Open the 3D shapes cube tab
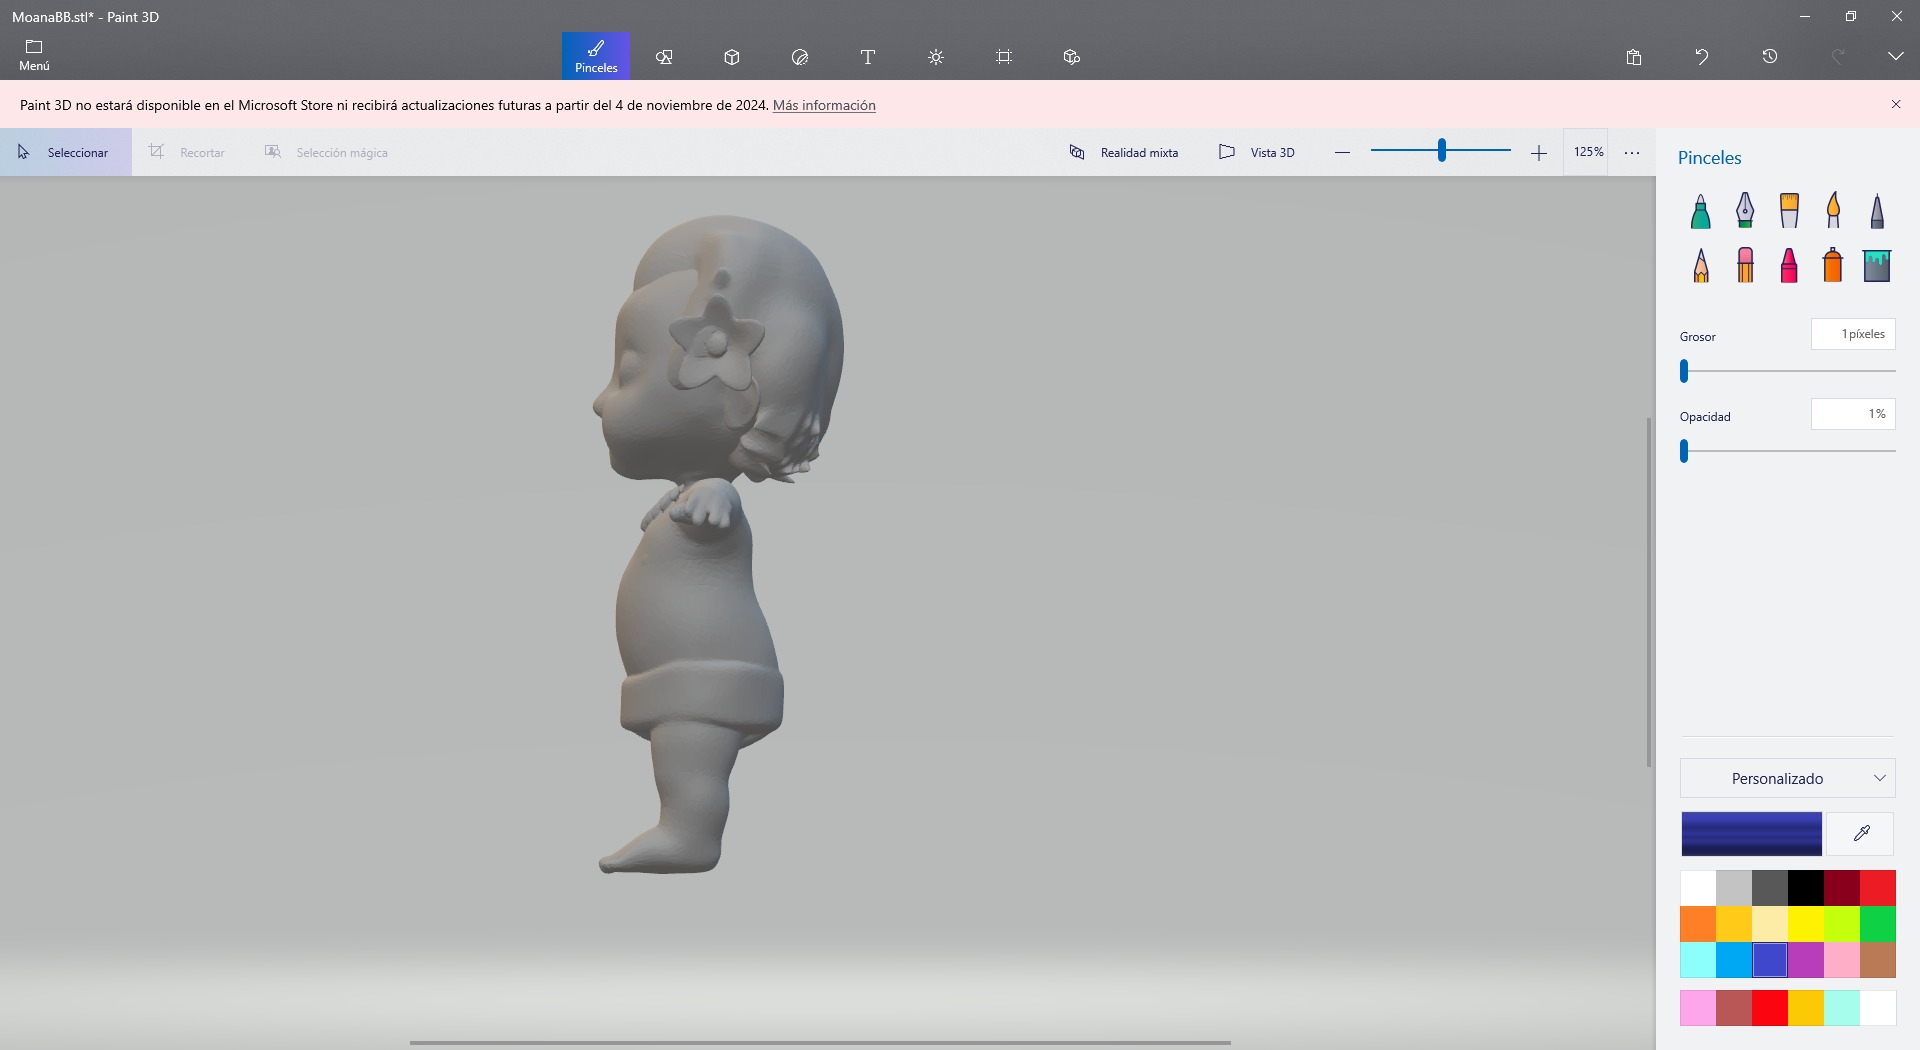Image resolution: width=1920 pixels, height=1050 pixels. pyautogui.click(x=732, y=57)
